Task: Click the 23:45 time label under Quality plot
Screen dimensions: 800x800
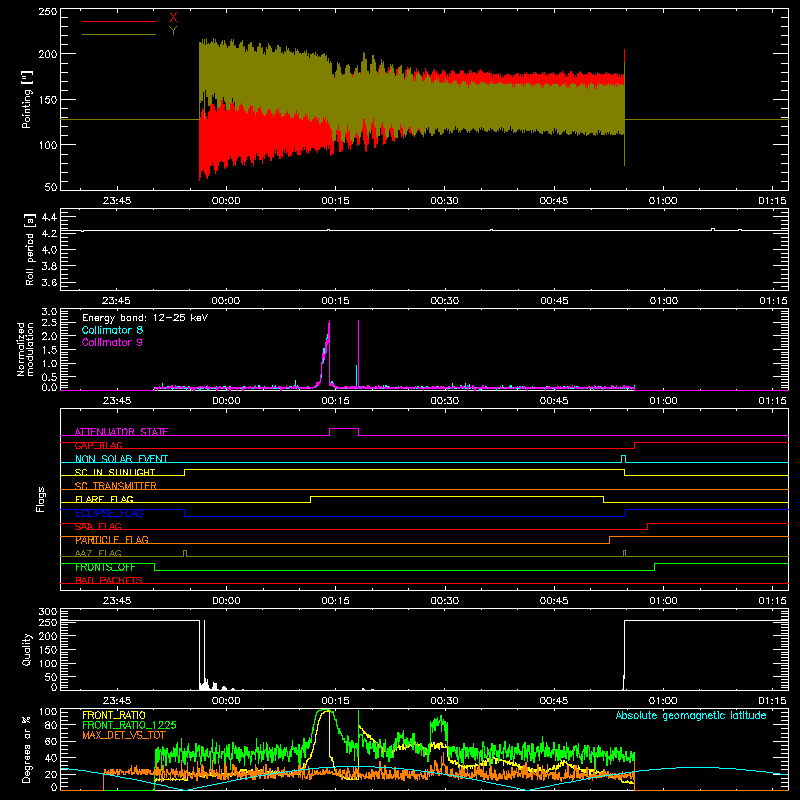Action: coord(117,701)
